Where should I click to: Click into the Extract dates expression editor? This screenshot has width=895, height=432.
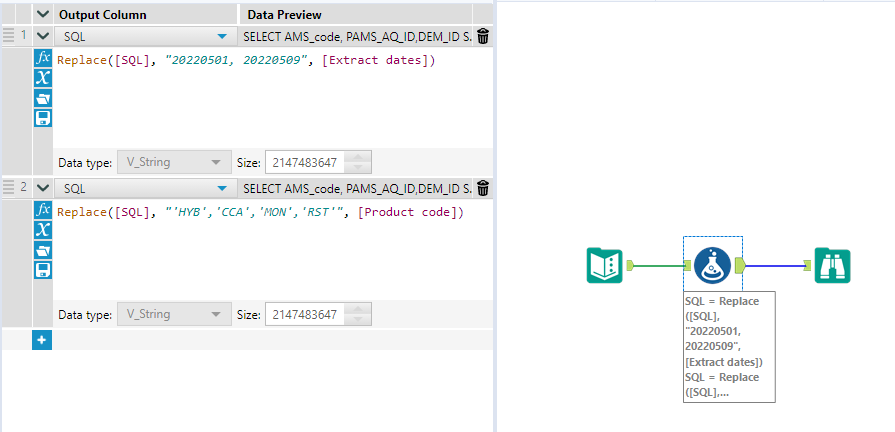point(273,97)
